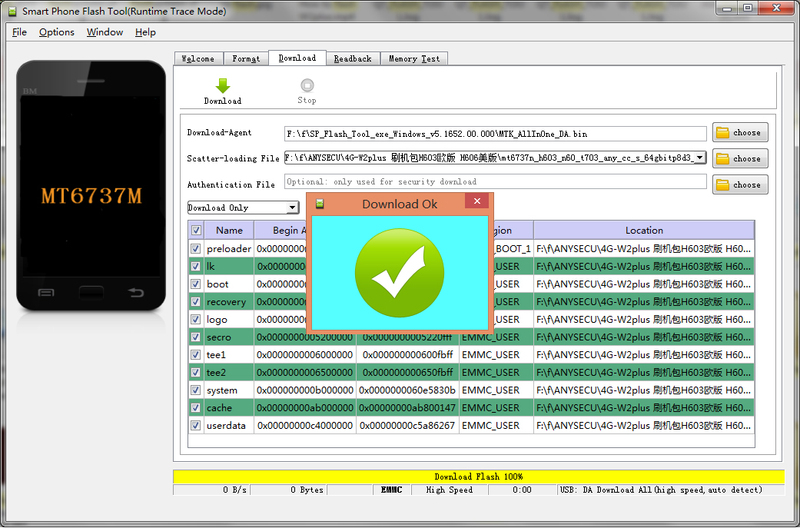Switch to the Memory Test tab
The image size is (800, 528).
coord(414,59)
